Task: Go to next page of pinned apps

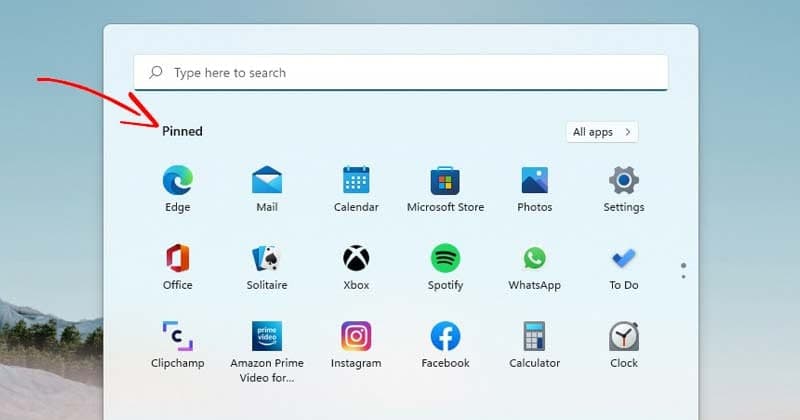Action: (x=683, y=277)
